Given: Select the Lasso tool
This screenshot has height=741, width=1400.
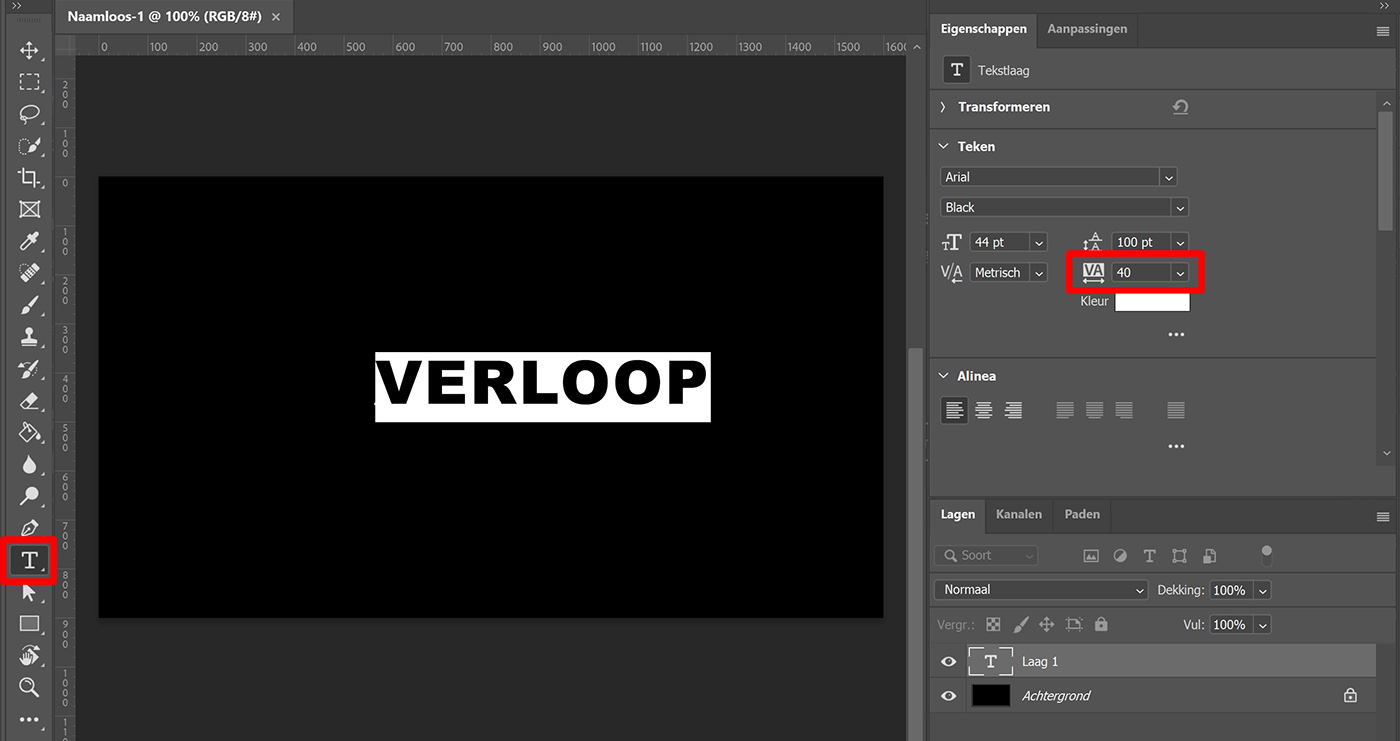Looking at the screenshot, I should coord(29,114).
